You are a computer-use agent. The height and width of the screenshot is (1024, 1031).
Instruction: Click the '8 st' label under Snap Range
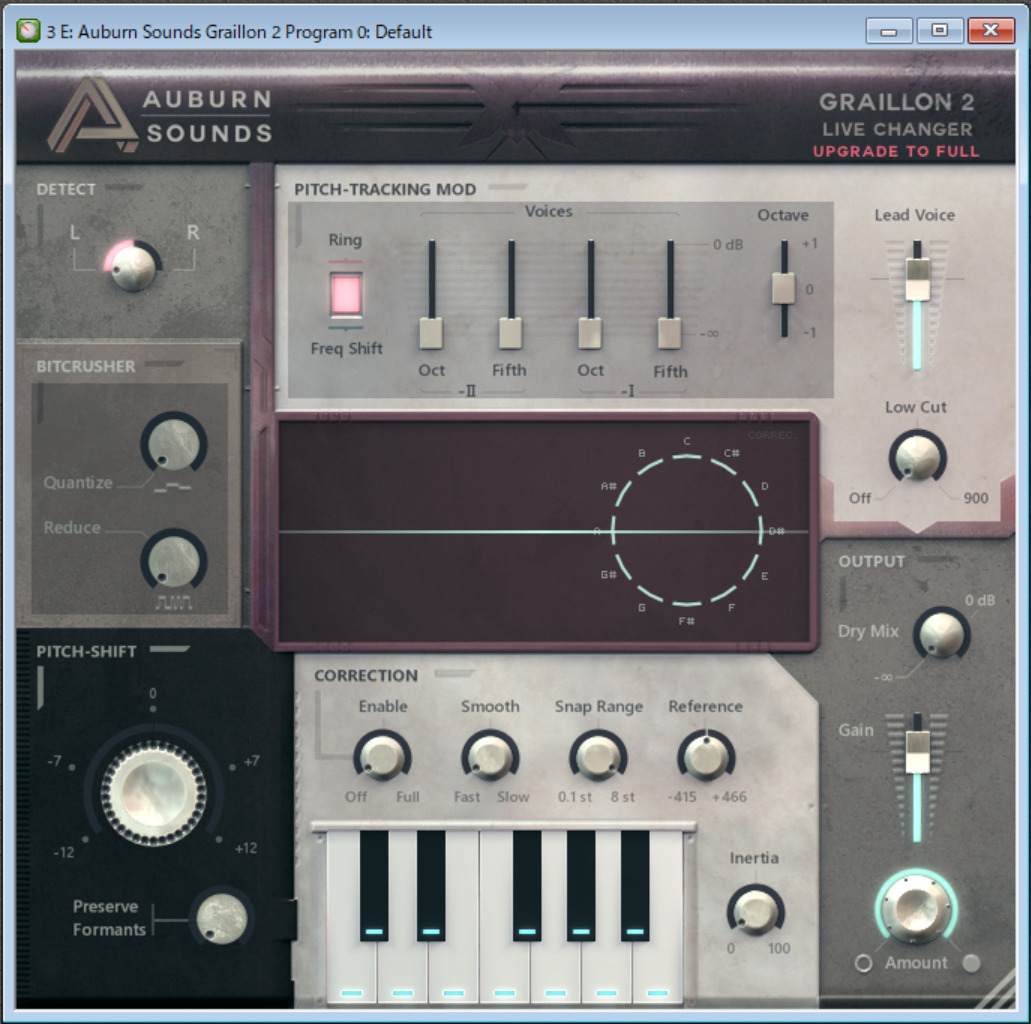coord(622,796)
